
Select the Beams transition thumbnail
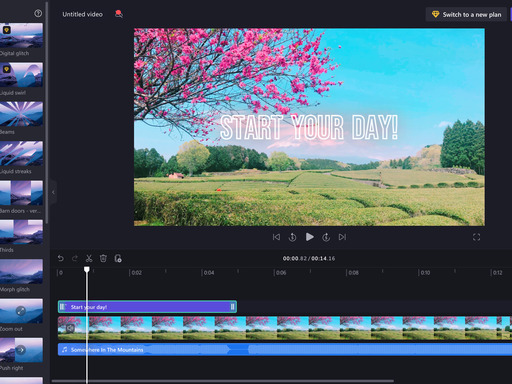click(x=21, y=114)
